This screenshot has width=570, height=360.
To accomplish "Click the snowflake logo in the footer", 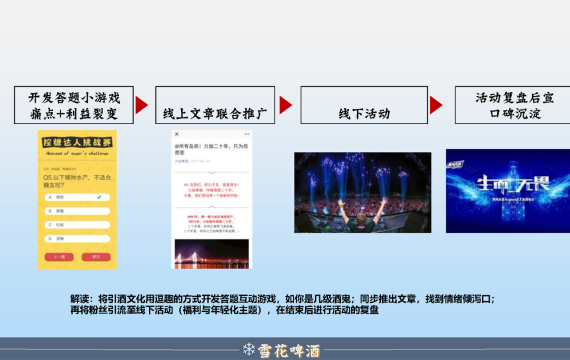I will click(x=249, y=349).
